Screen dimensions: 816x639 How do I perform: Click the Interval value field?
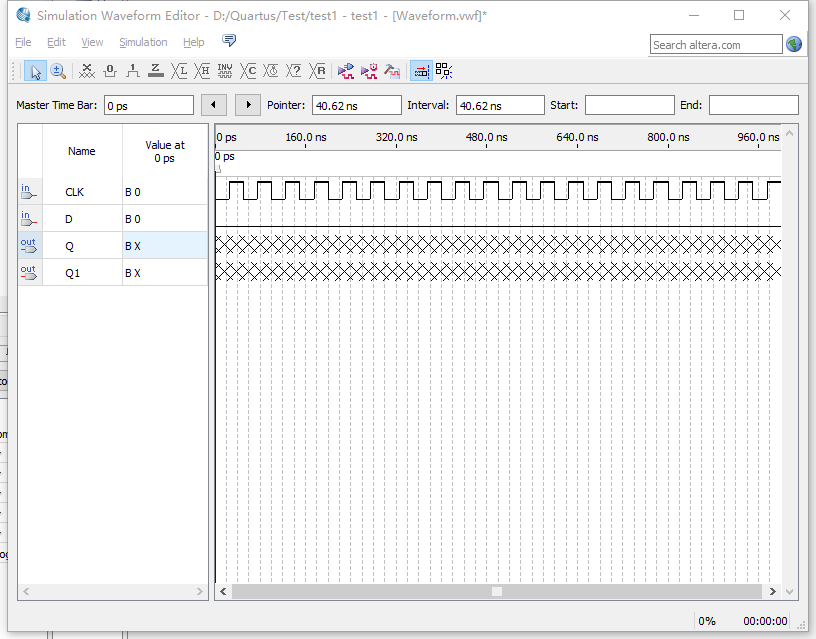click(500, 105)
